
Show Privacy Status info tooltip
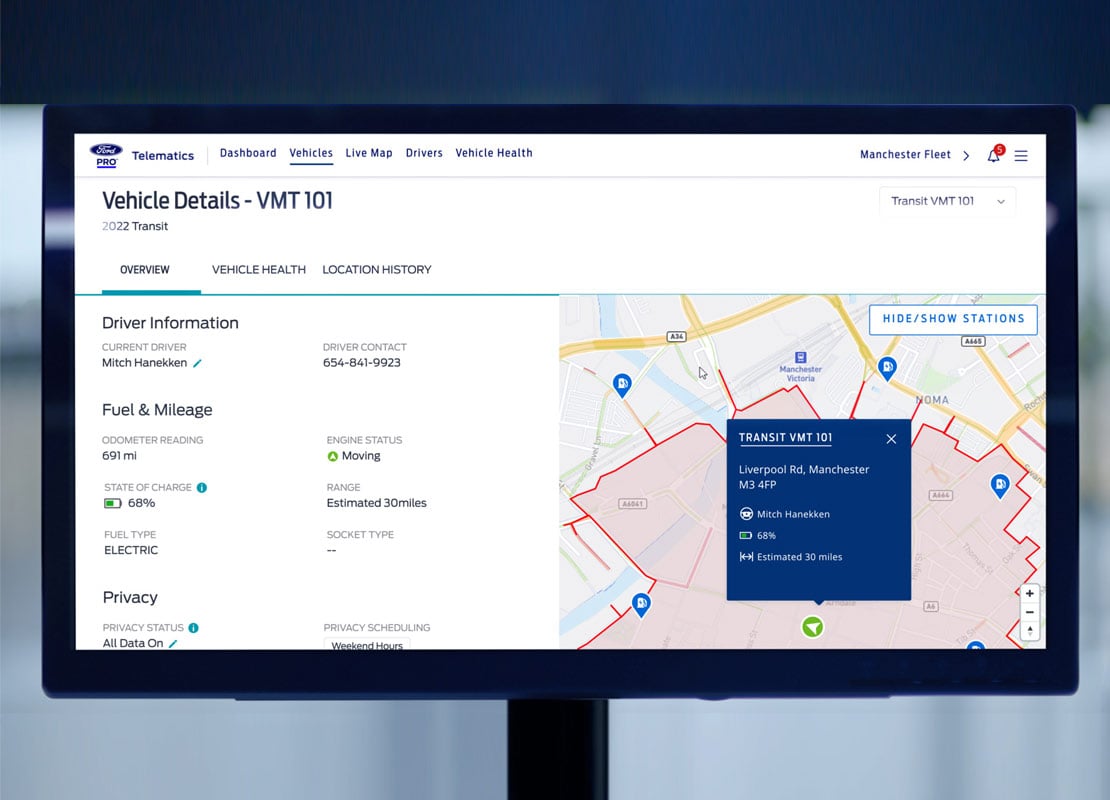pos(193,628)
